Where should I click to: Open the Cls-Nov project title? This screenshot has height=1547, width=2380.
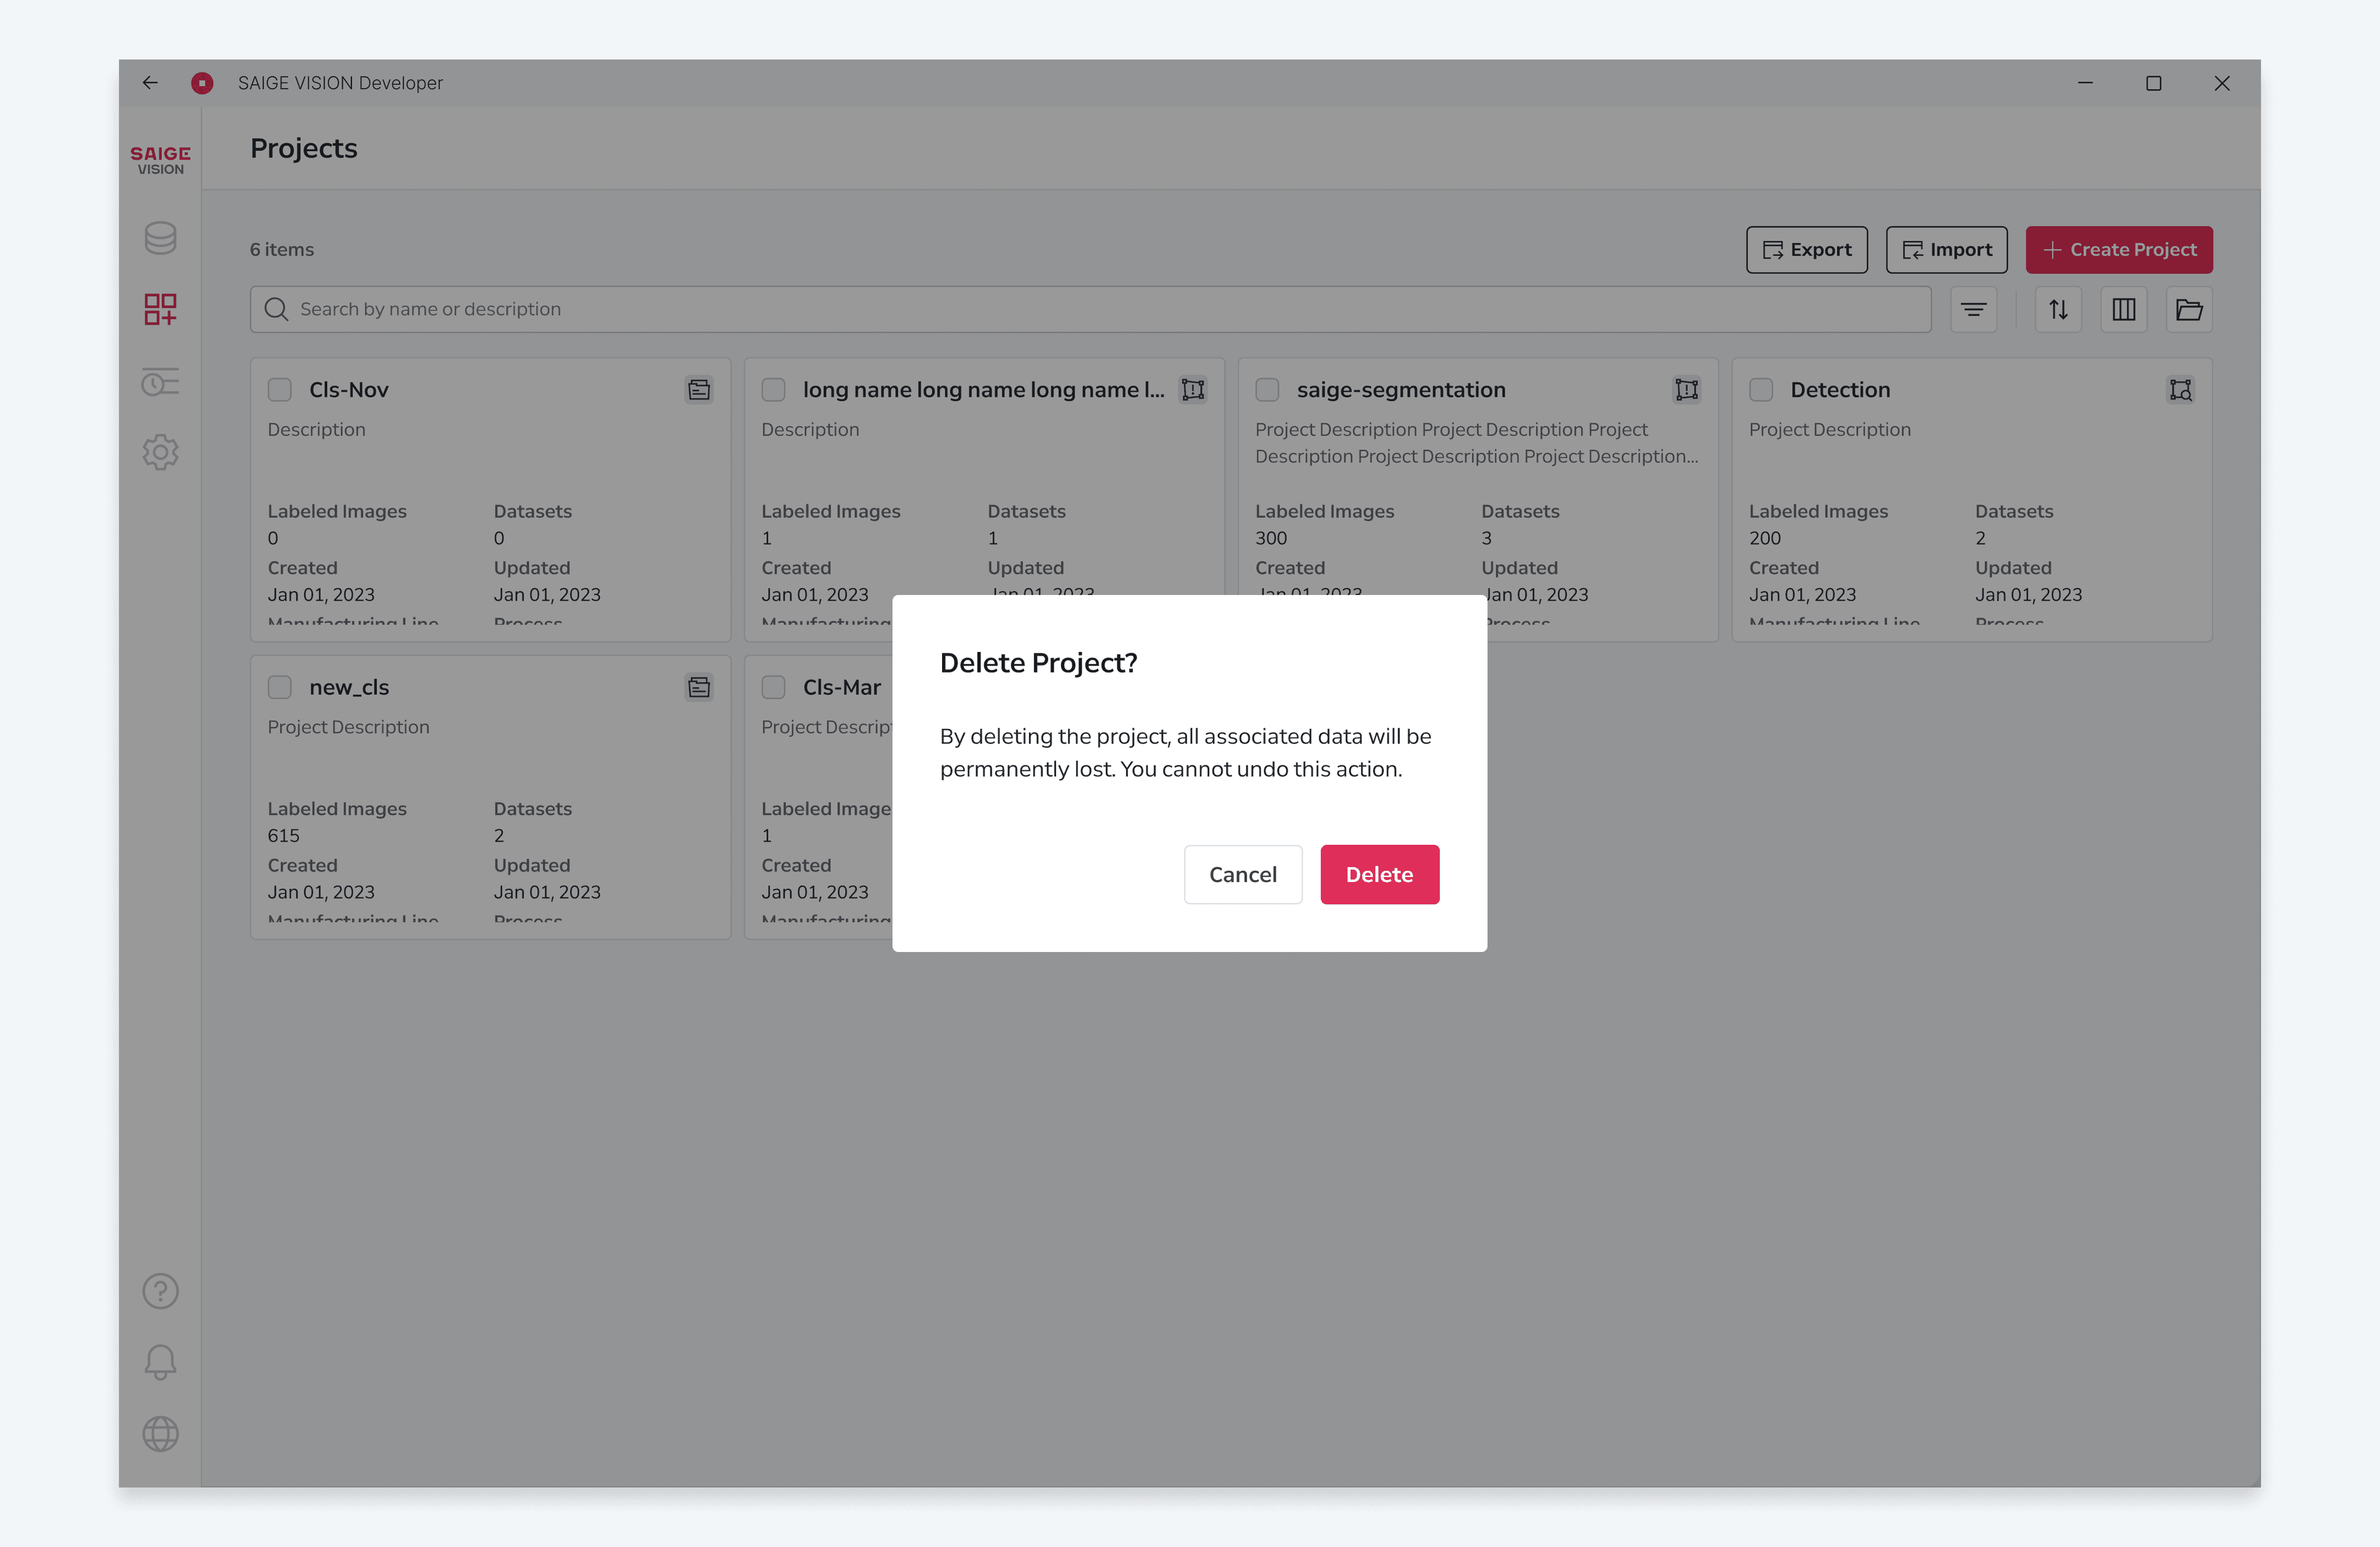tap(349, 390)
